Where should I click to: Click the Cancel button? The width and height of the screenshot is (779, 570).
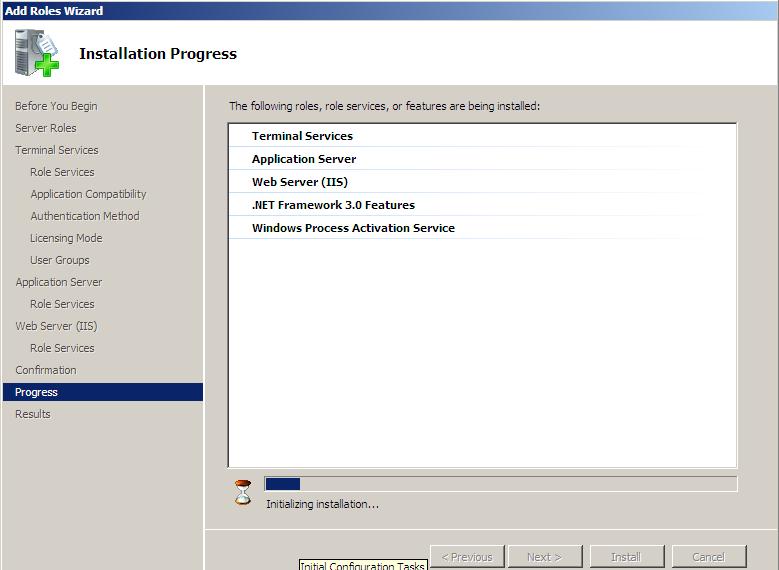pos(709,557)
